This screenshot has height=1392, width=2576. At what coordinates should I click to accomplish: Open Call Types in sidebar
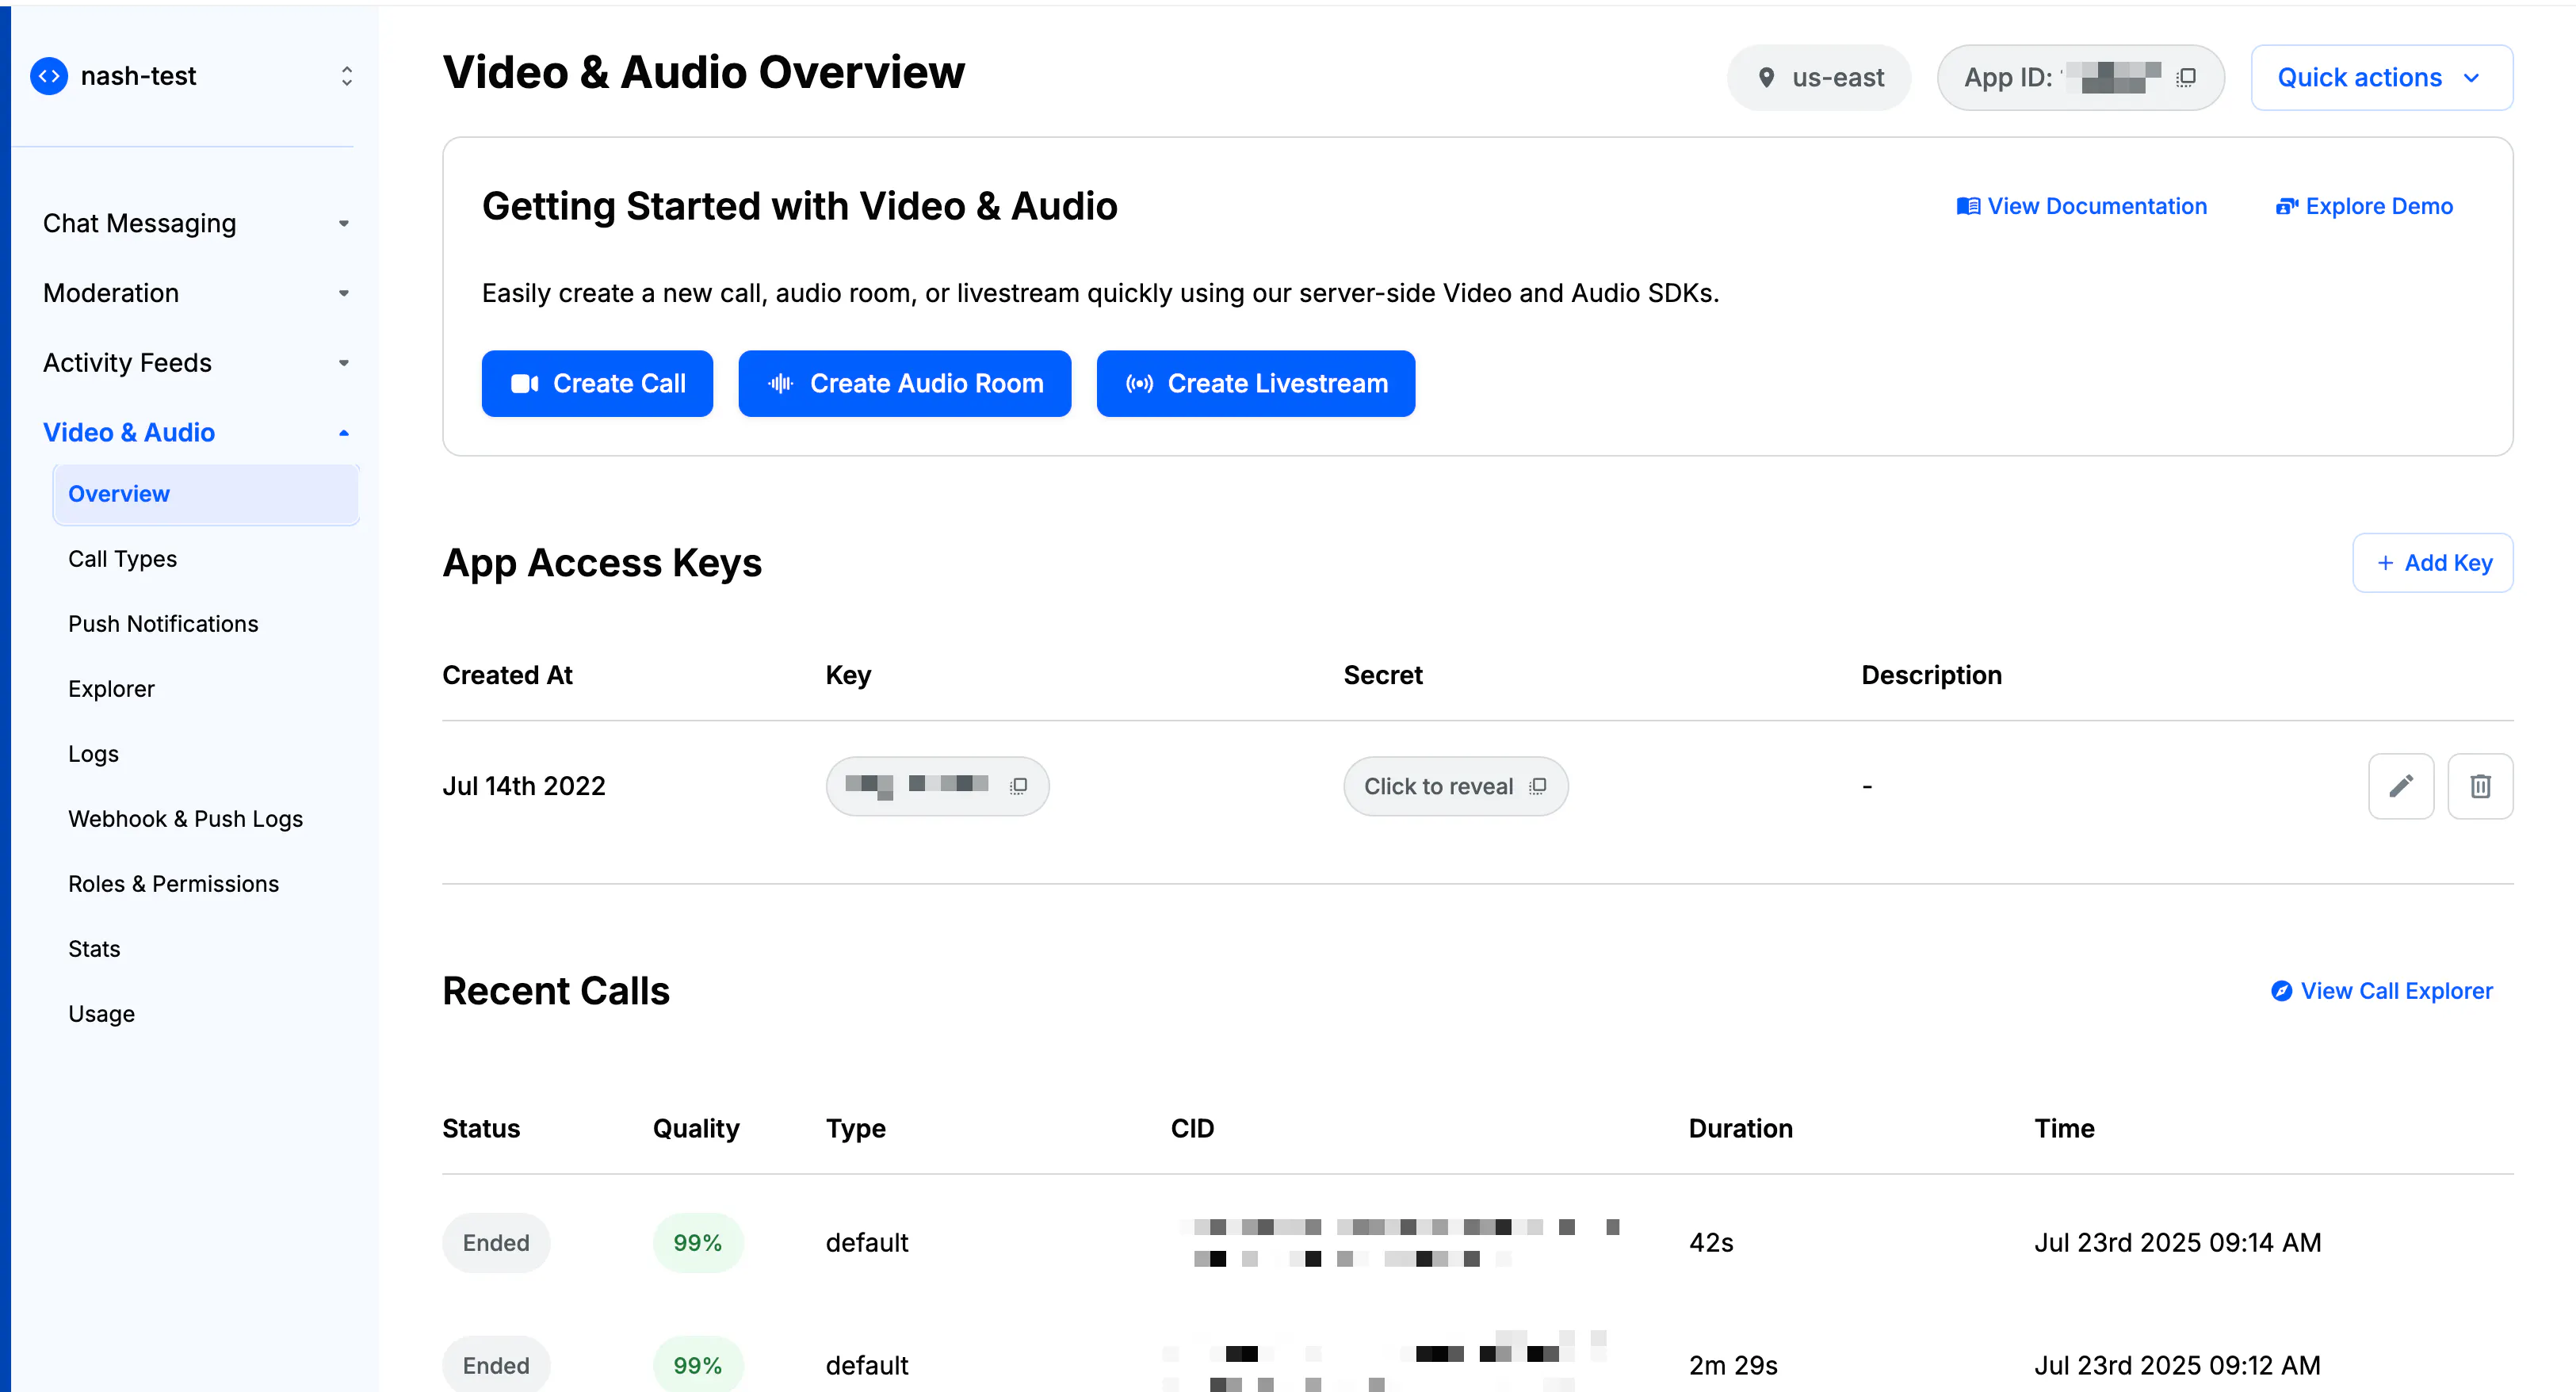pyautogui.click(x=122, y=559)
